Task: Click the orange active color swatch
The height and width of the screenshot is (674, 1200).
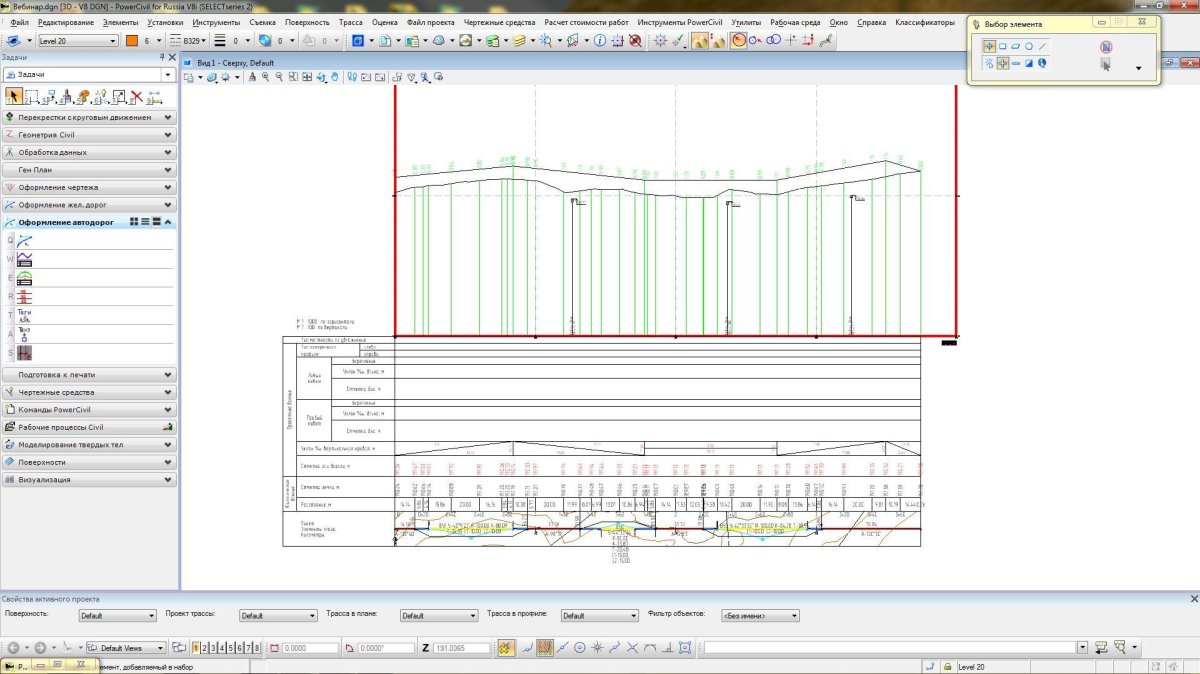Action: pyautogui.click(x=131, y=41)
